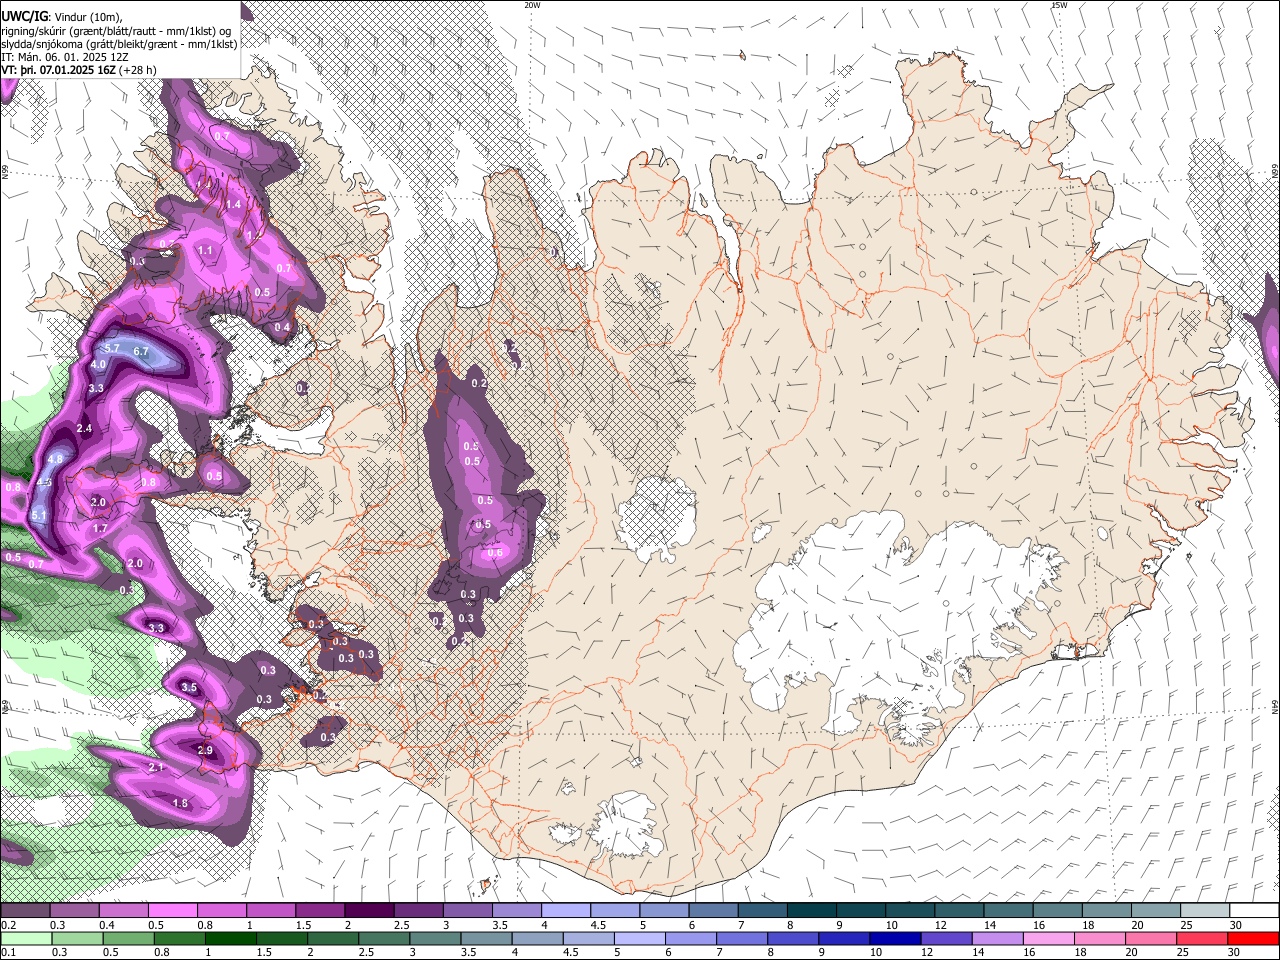This screenshot has height=960, width=1280.
Task: Click the '(+28 h)' forecast offset text
Action: pos(138,70)
